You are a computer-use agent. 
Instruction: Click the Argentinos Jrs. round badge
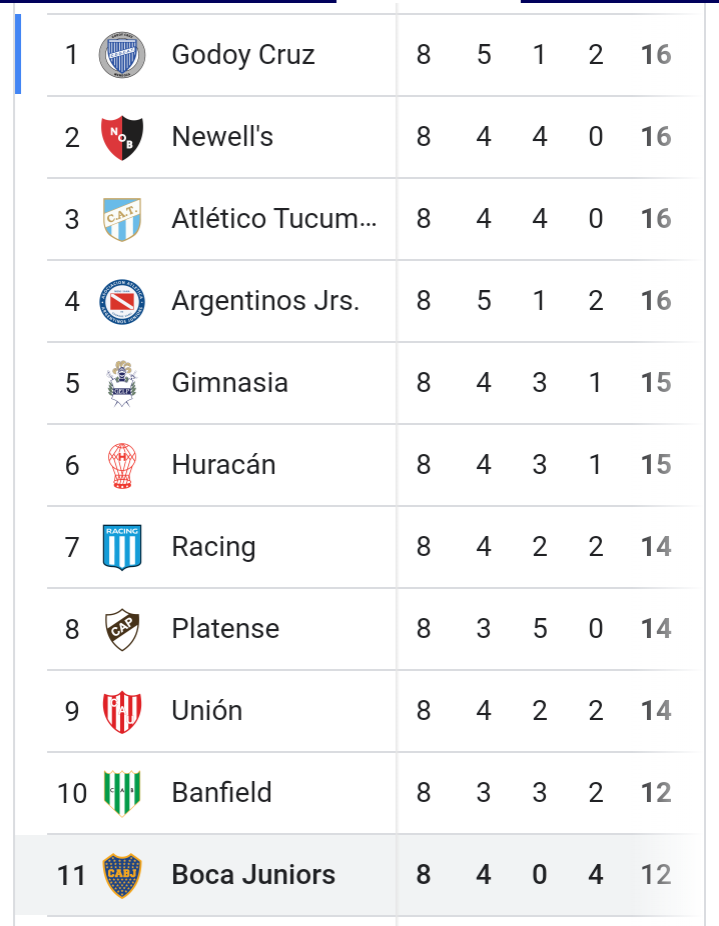122,301
